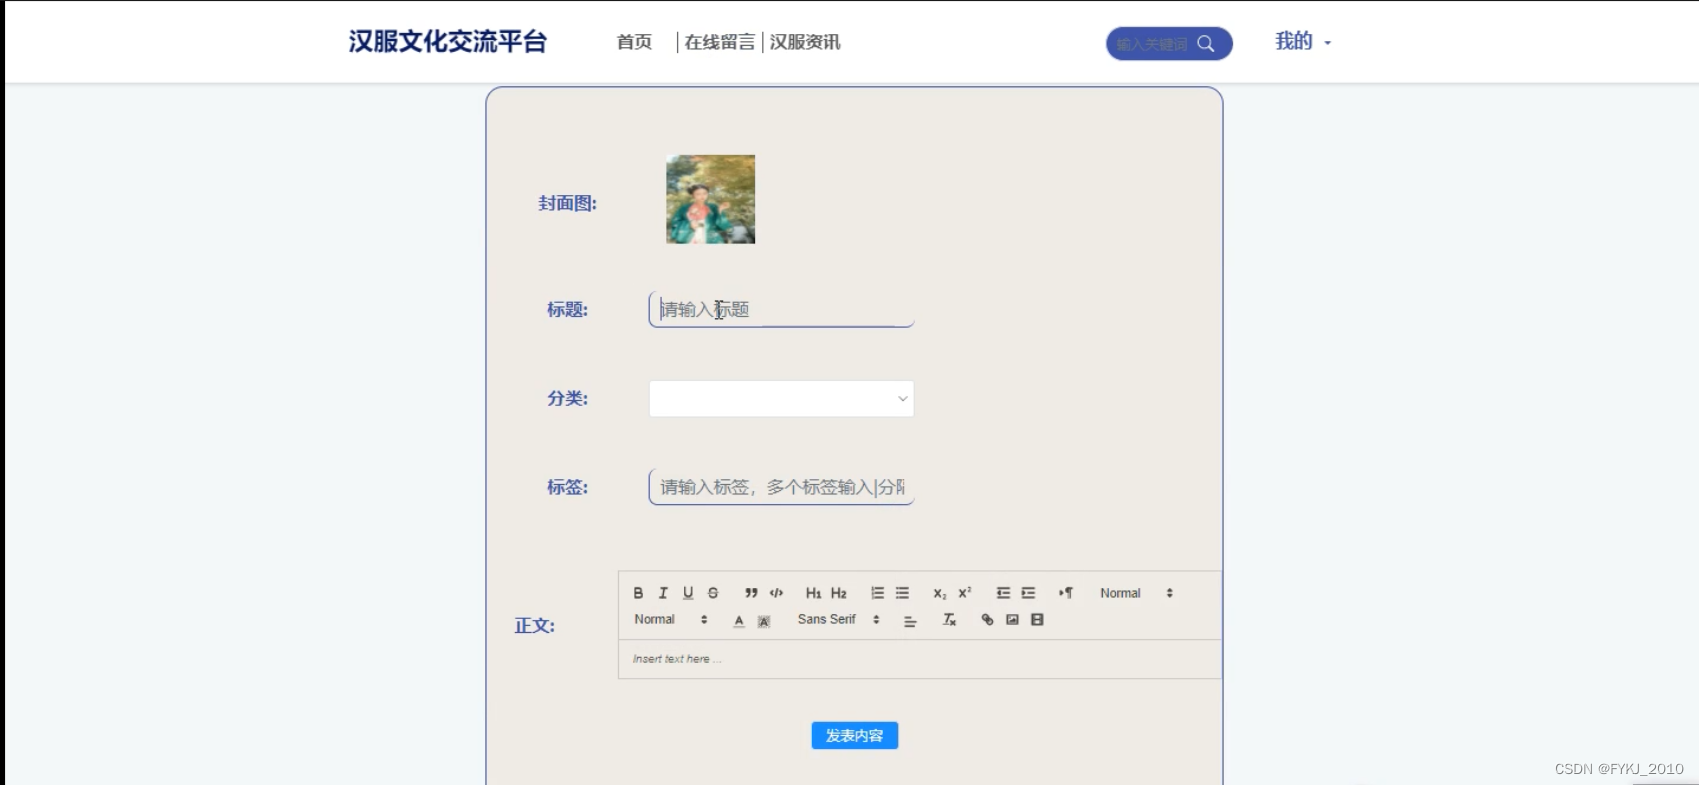This screenshot has height=785, width=1699.
Task: Click into the editor text area
Action: [x=920, y=659]
